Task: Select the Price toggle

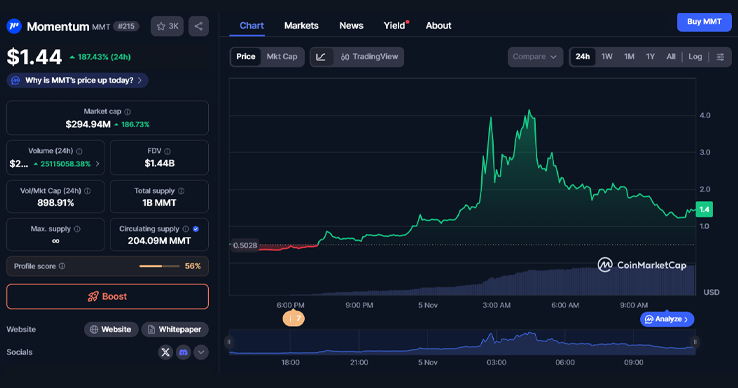Action: [x=246, y=57]
